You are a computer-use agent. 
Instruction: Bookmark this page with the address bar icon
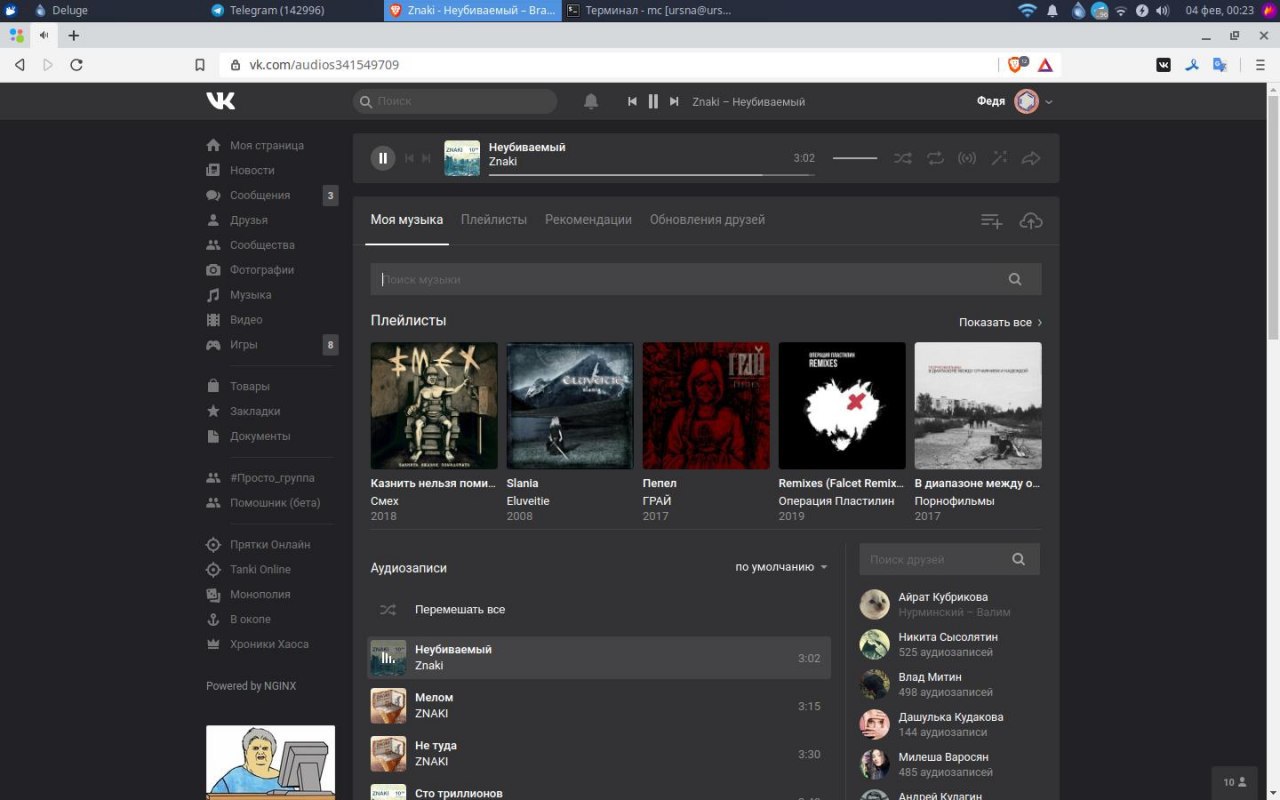click(x=200, y=65)
